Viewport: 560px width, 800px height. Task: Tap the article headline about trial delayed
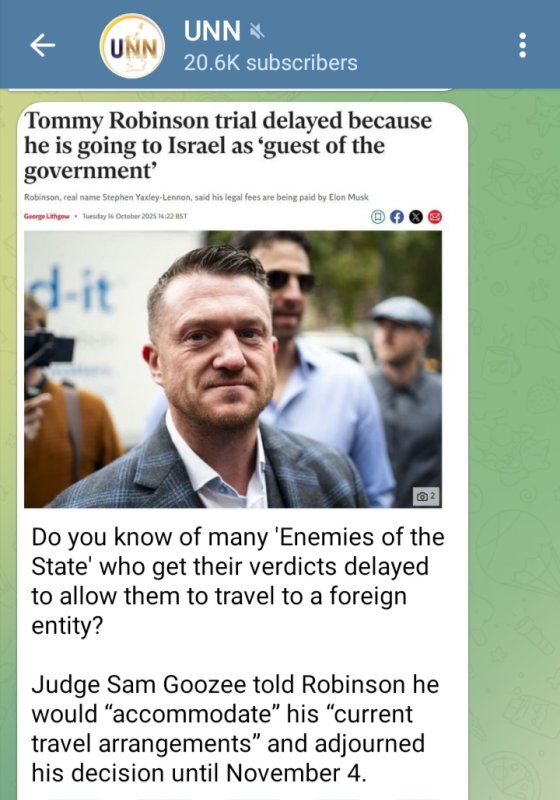(228, 146)
